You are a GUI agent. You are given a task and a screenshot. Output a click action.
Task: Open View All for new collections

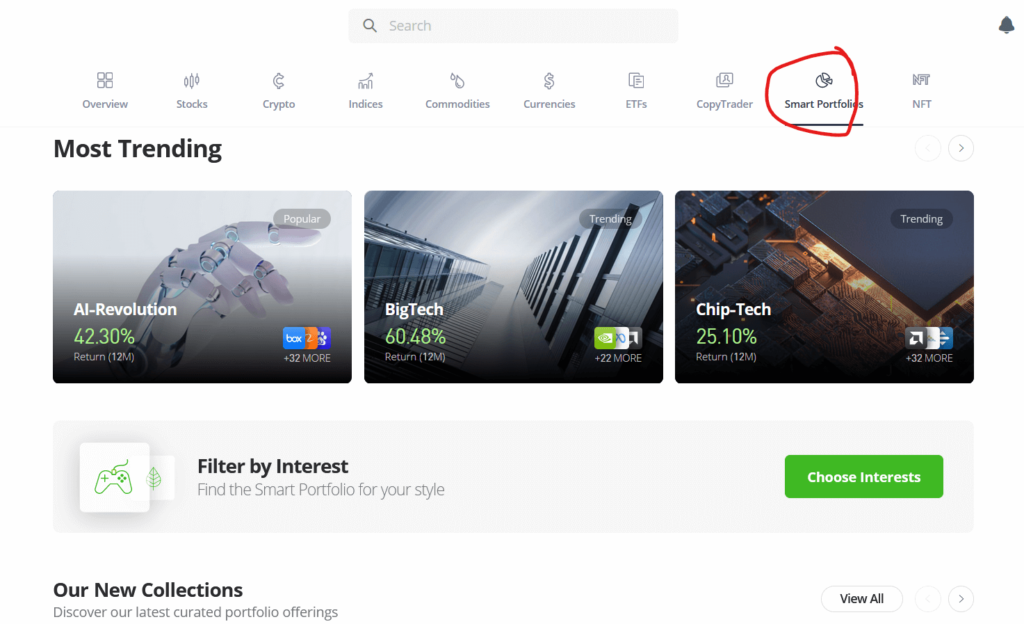coord(861,598)
